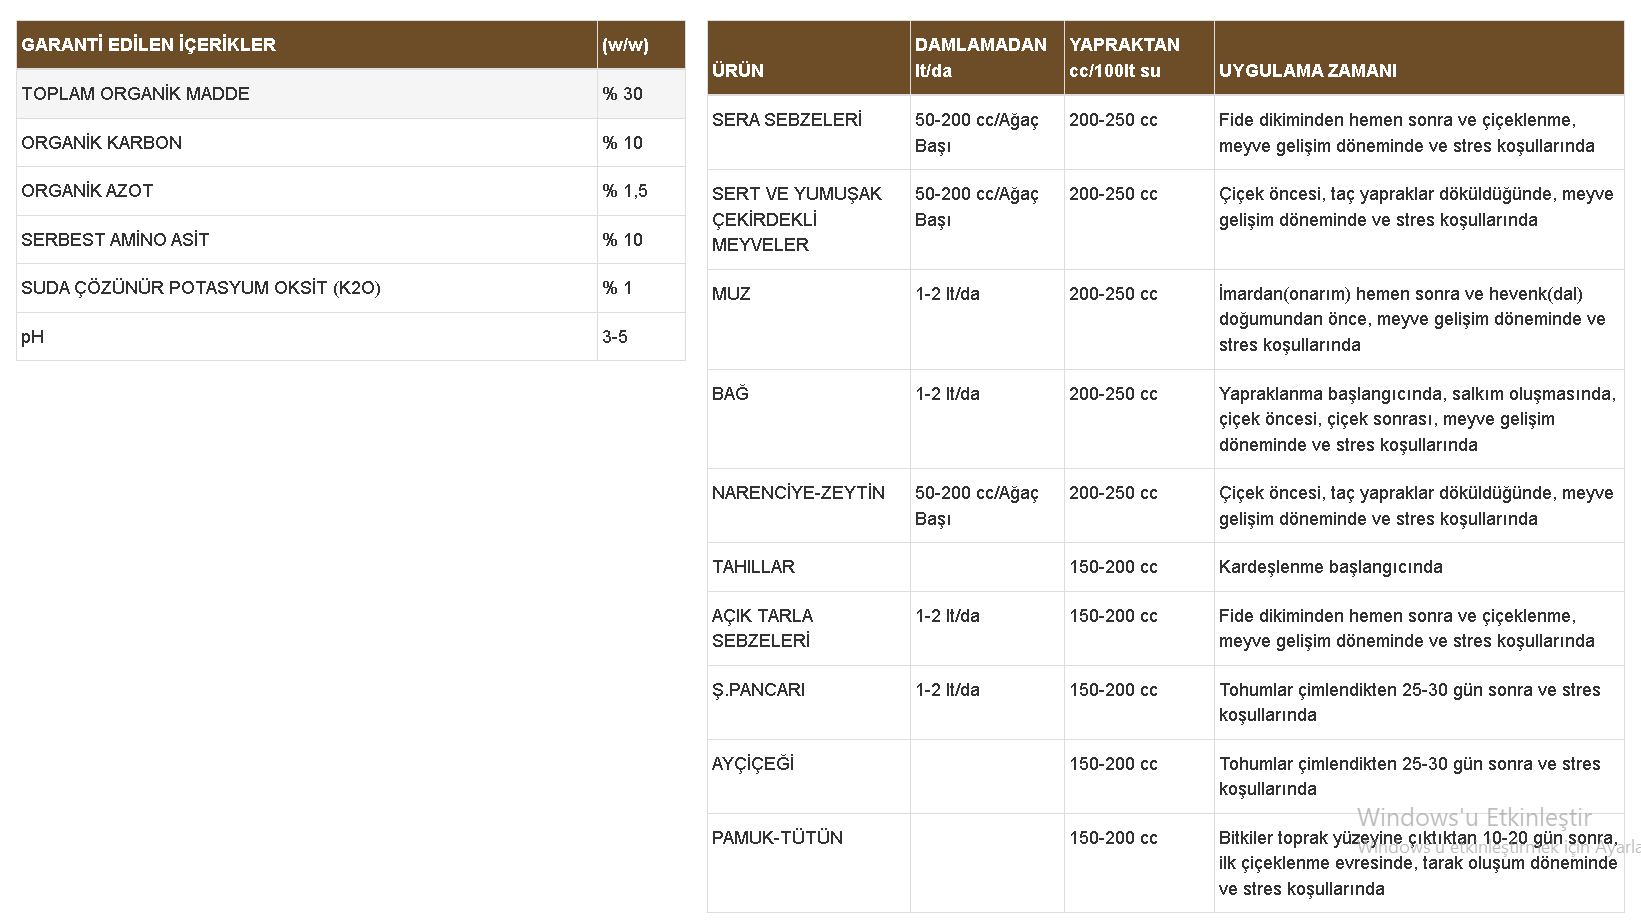Click the % 1 potassium oxide value
Image resolution: width=1641 pixels, height=923 pixels.
click(x=617, y=288)
